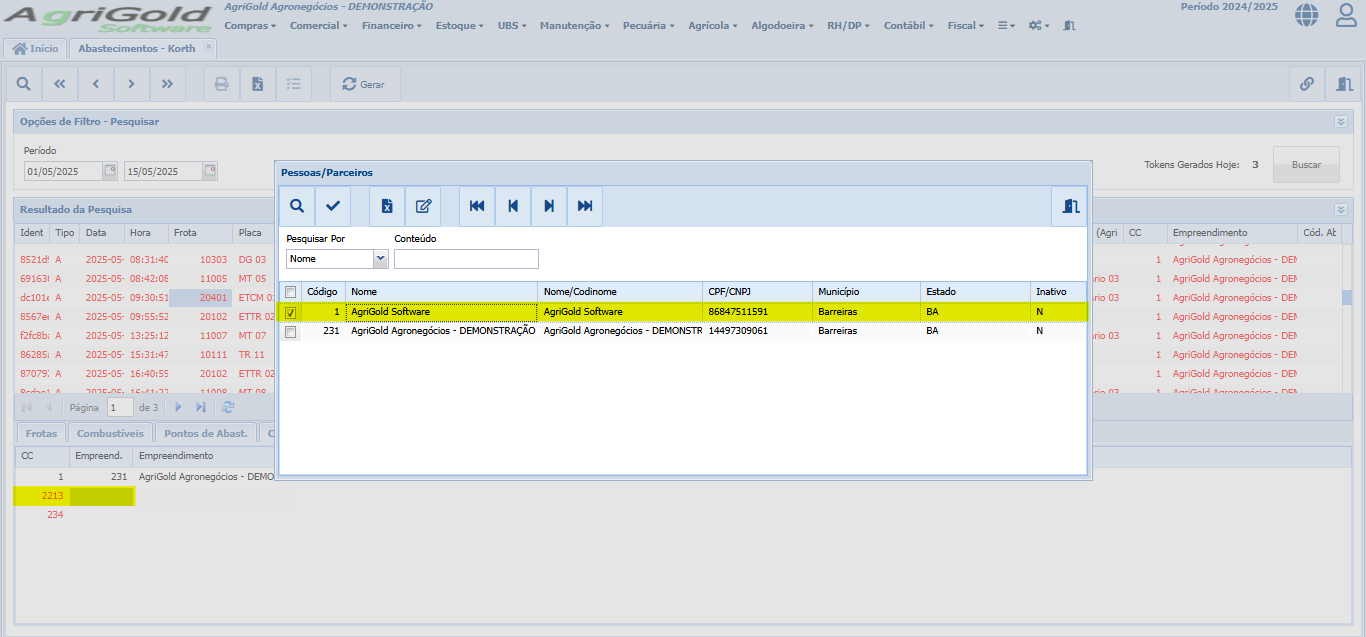Open the Estoque menu

(460, 25)
